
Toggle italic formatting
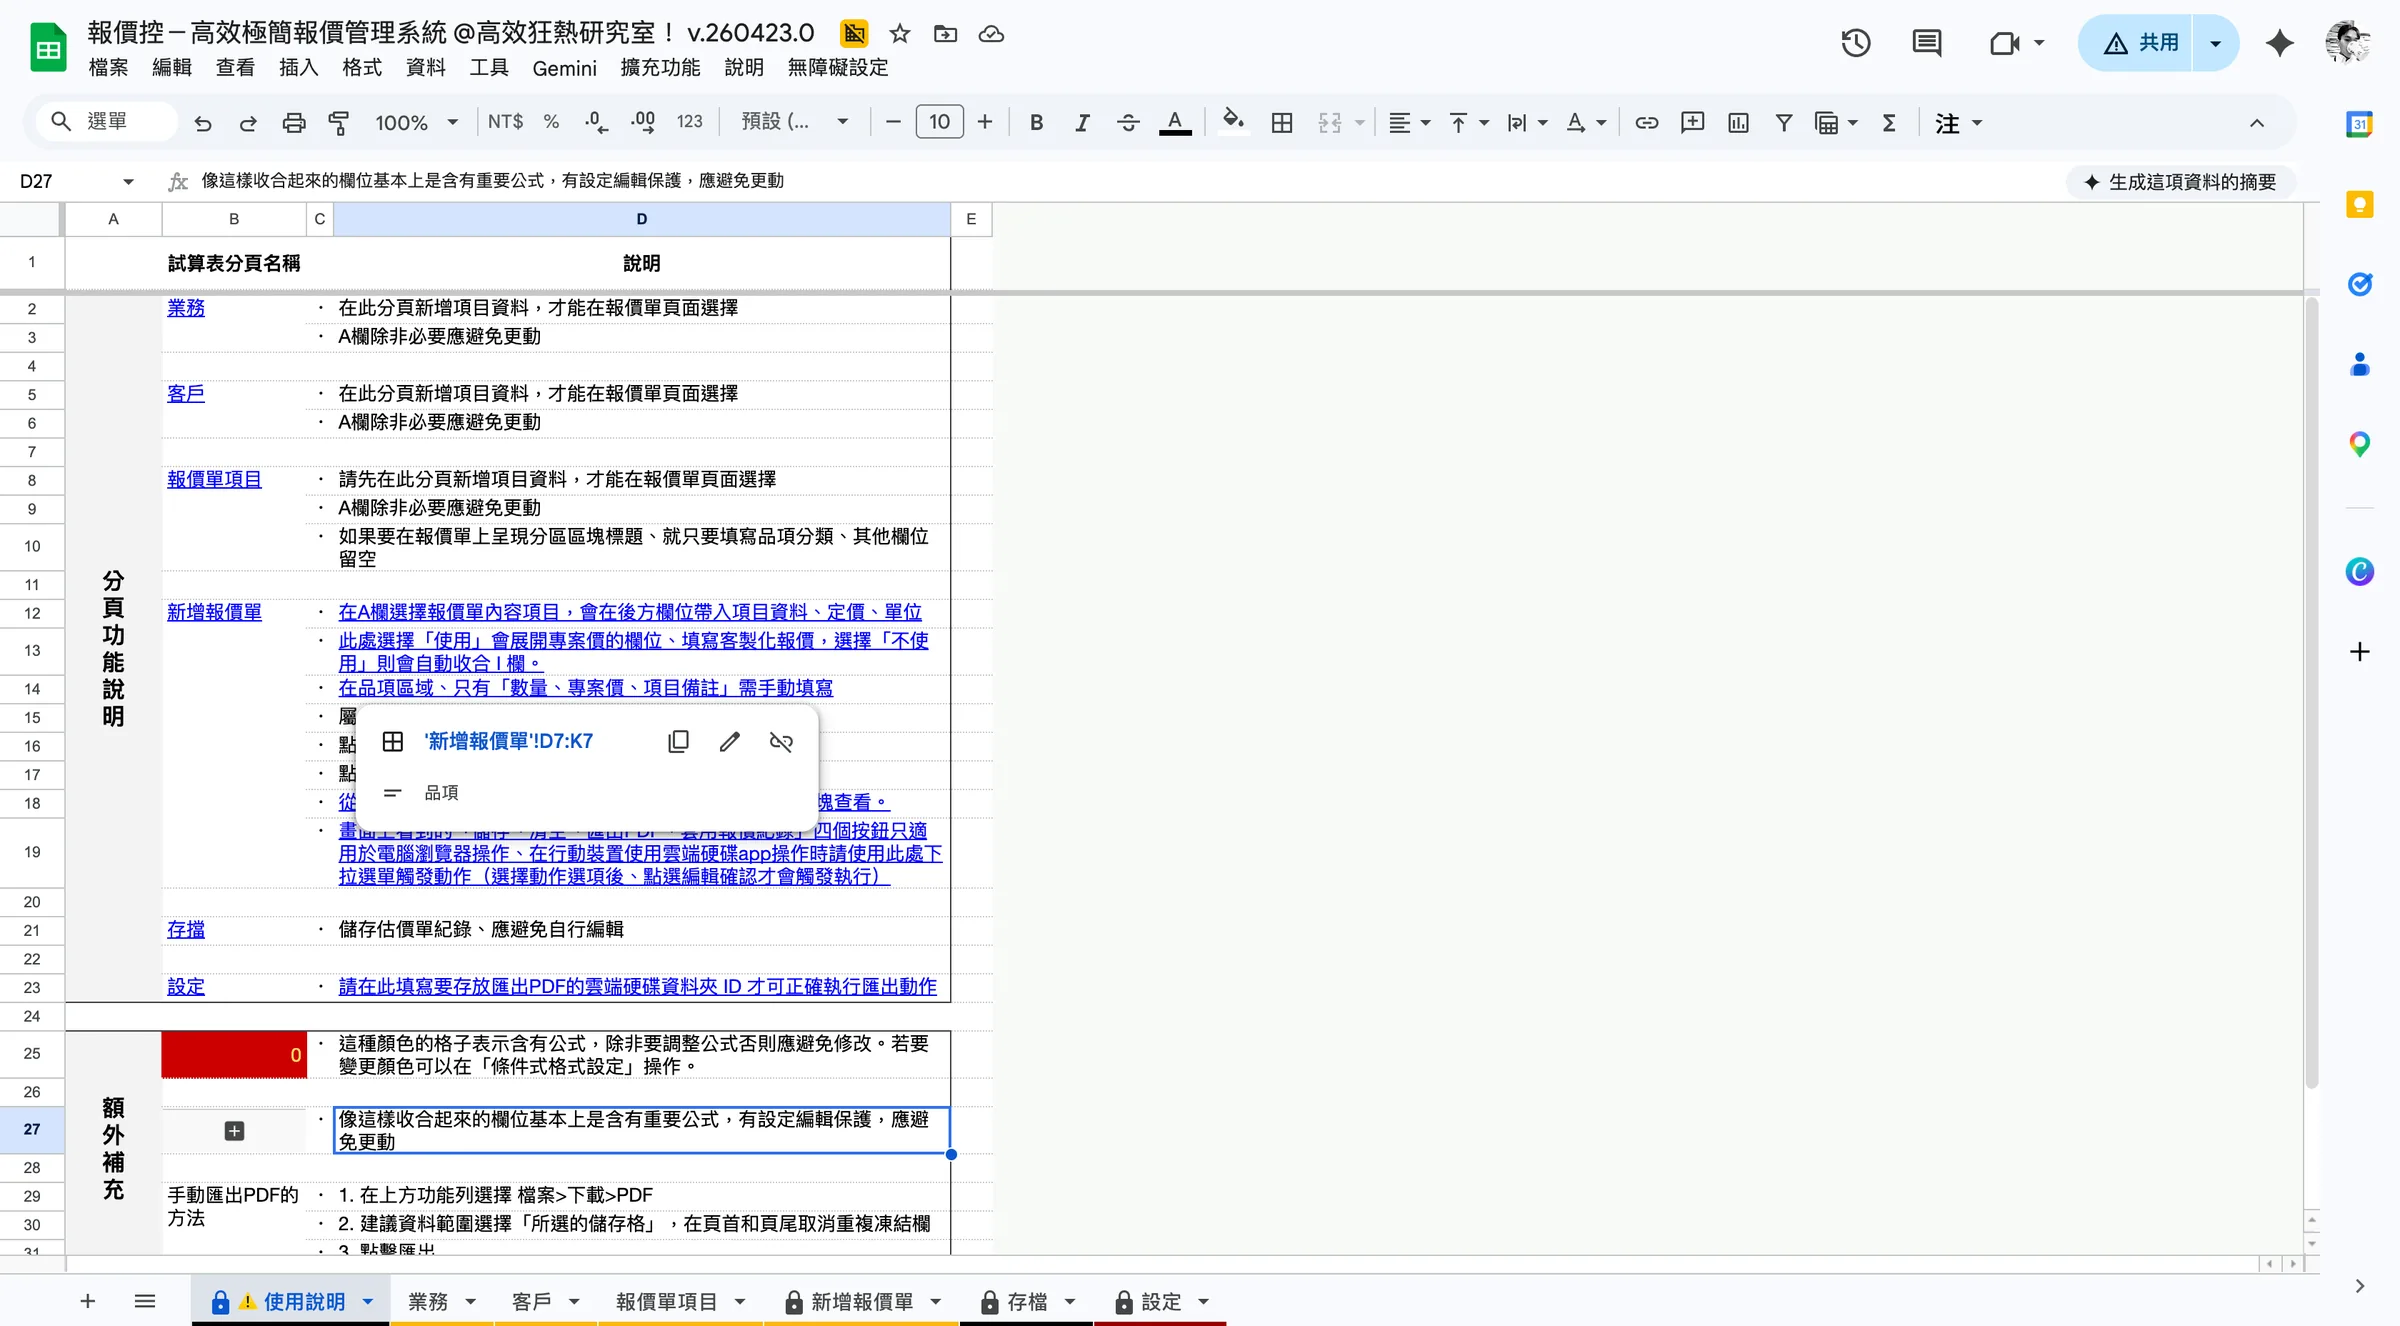pos(1082,122)
